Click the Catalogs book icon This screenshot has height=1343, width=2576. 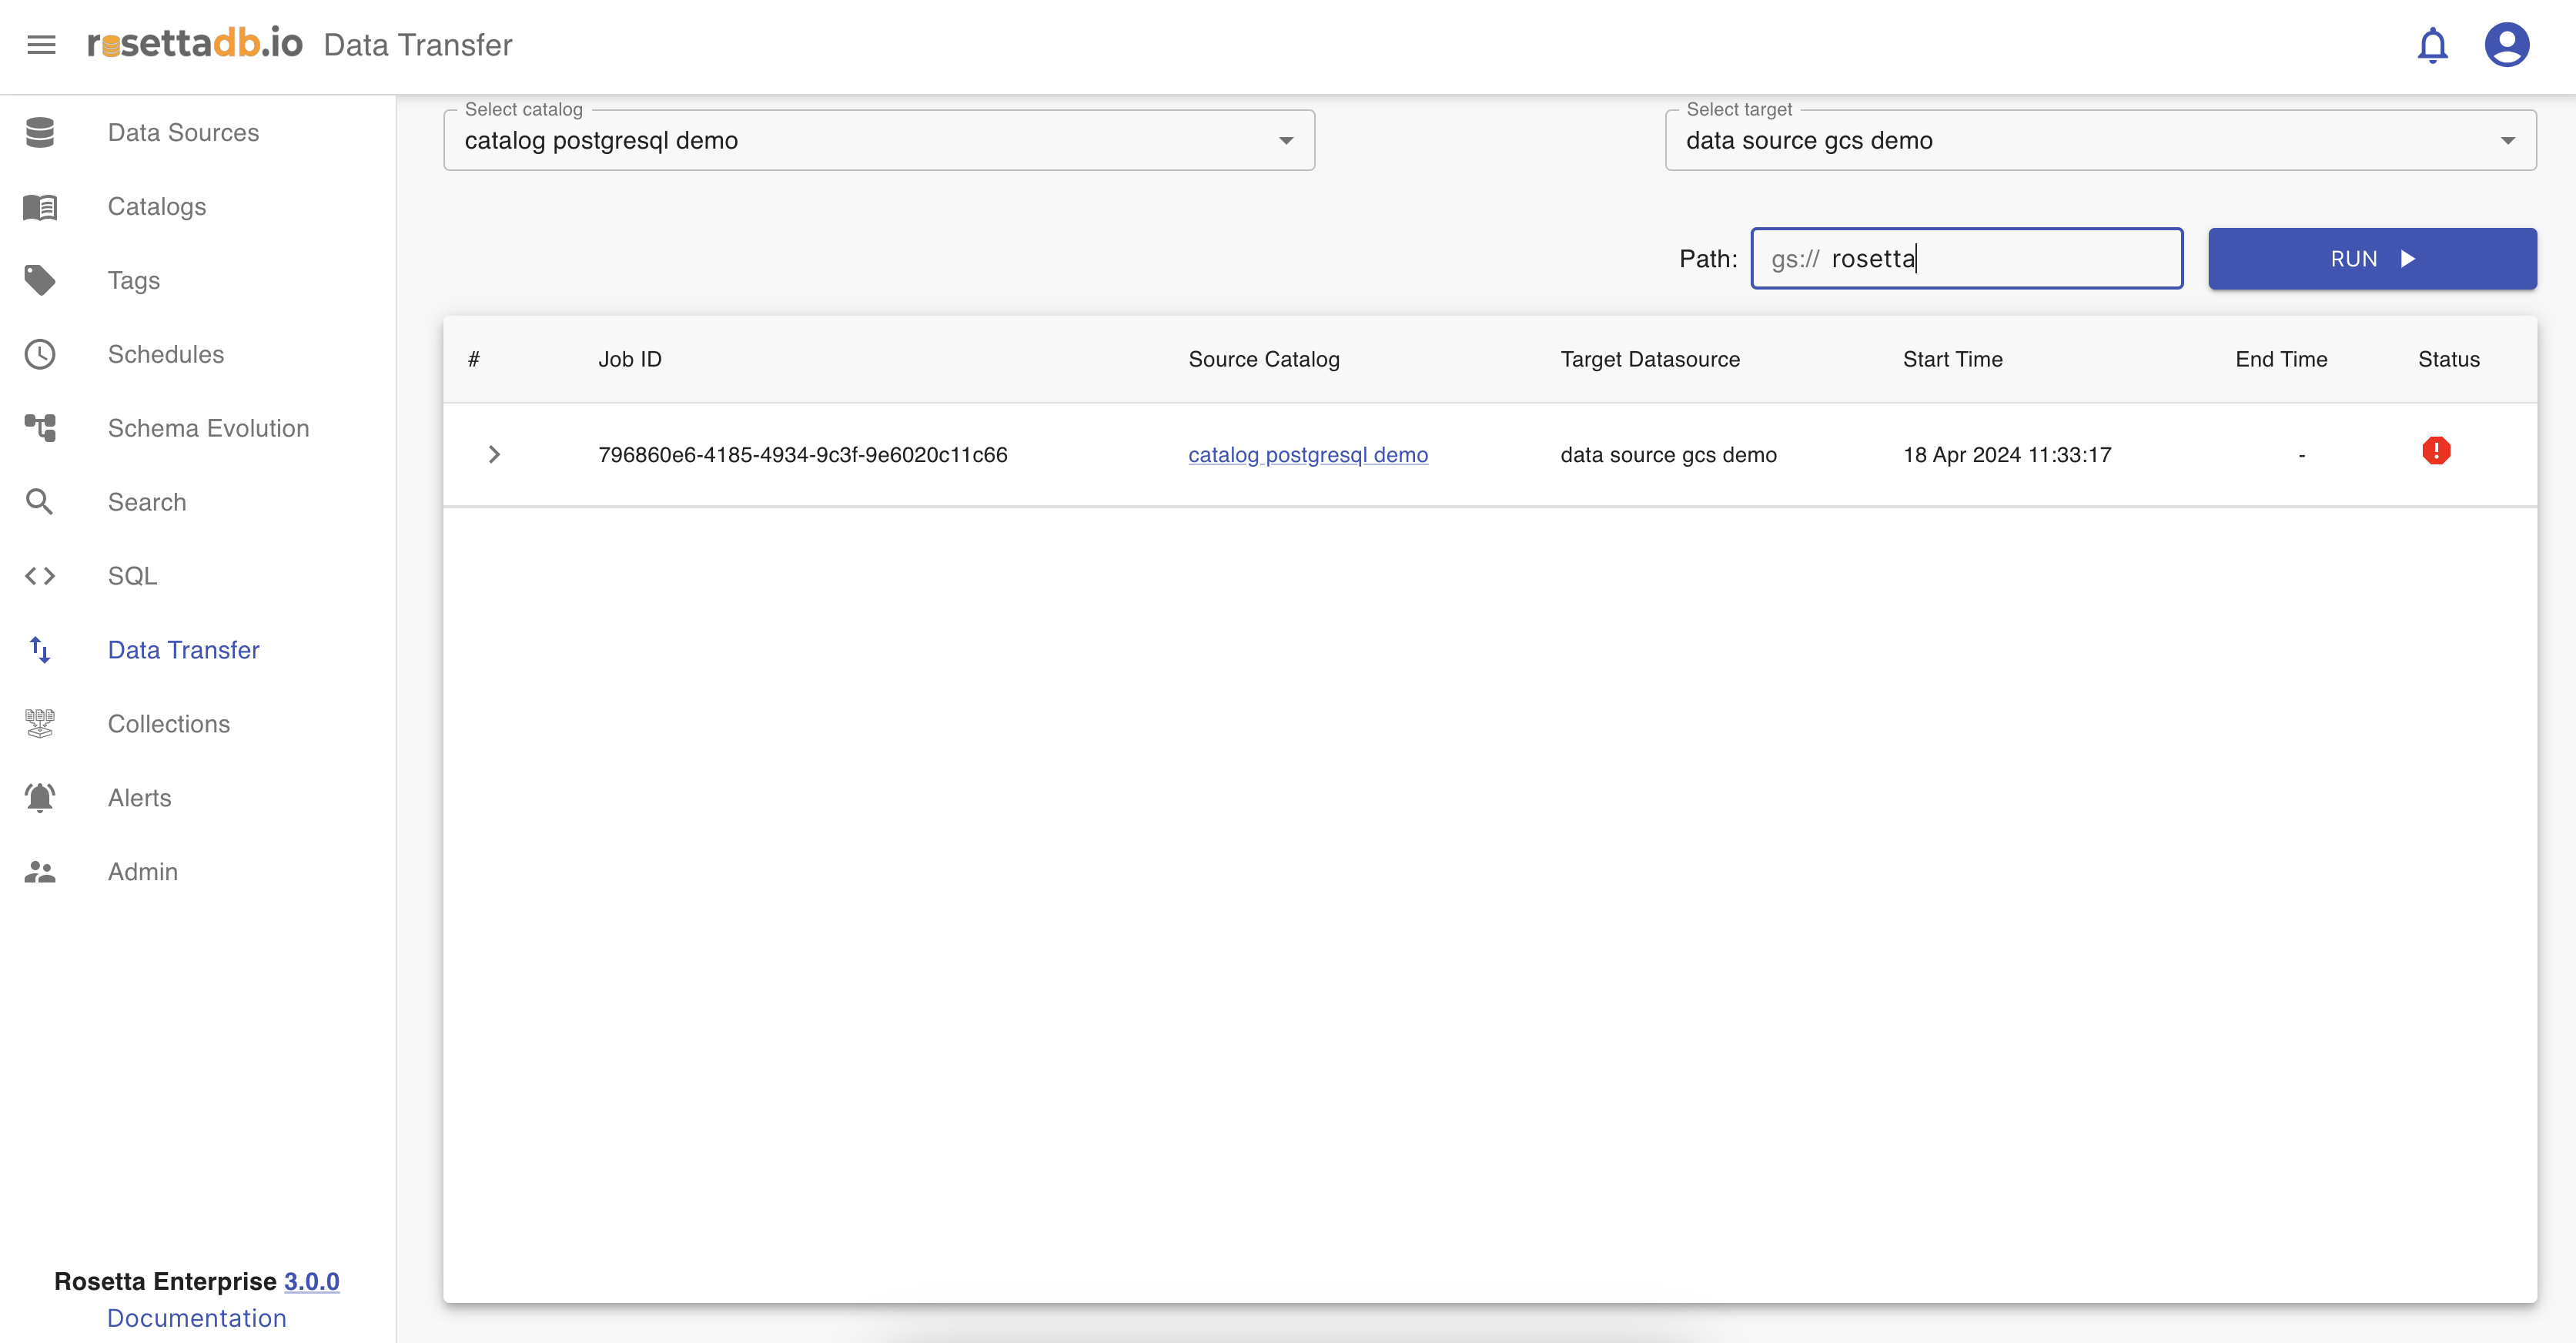(40, 207)
